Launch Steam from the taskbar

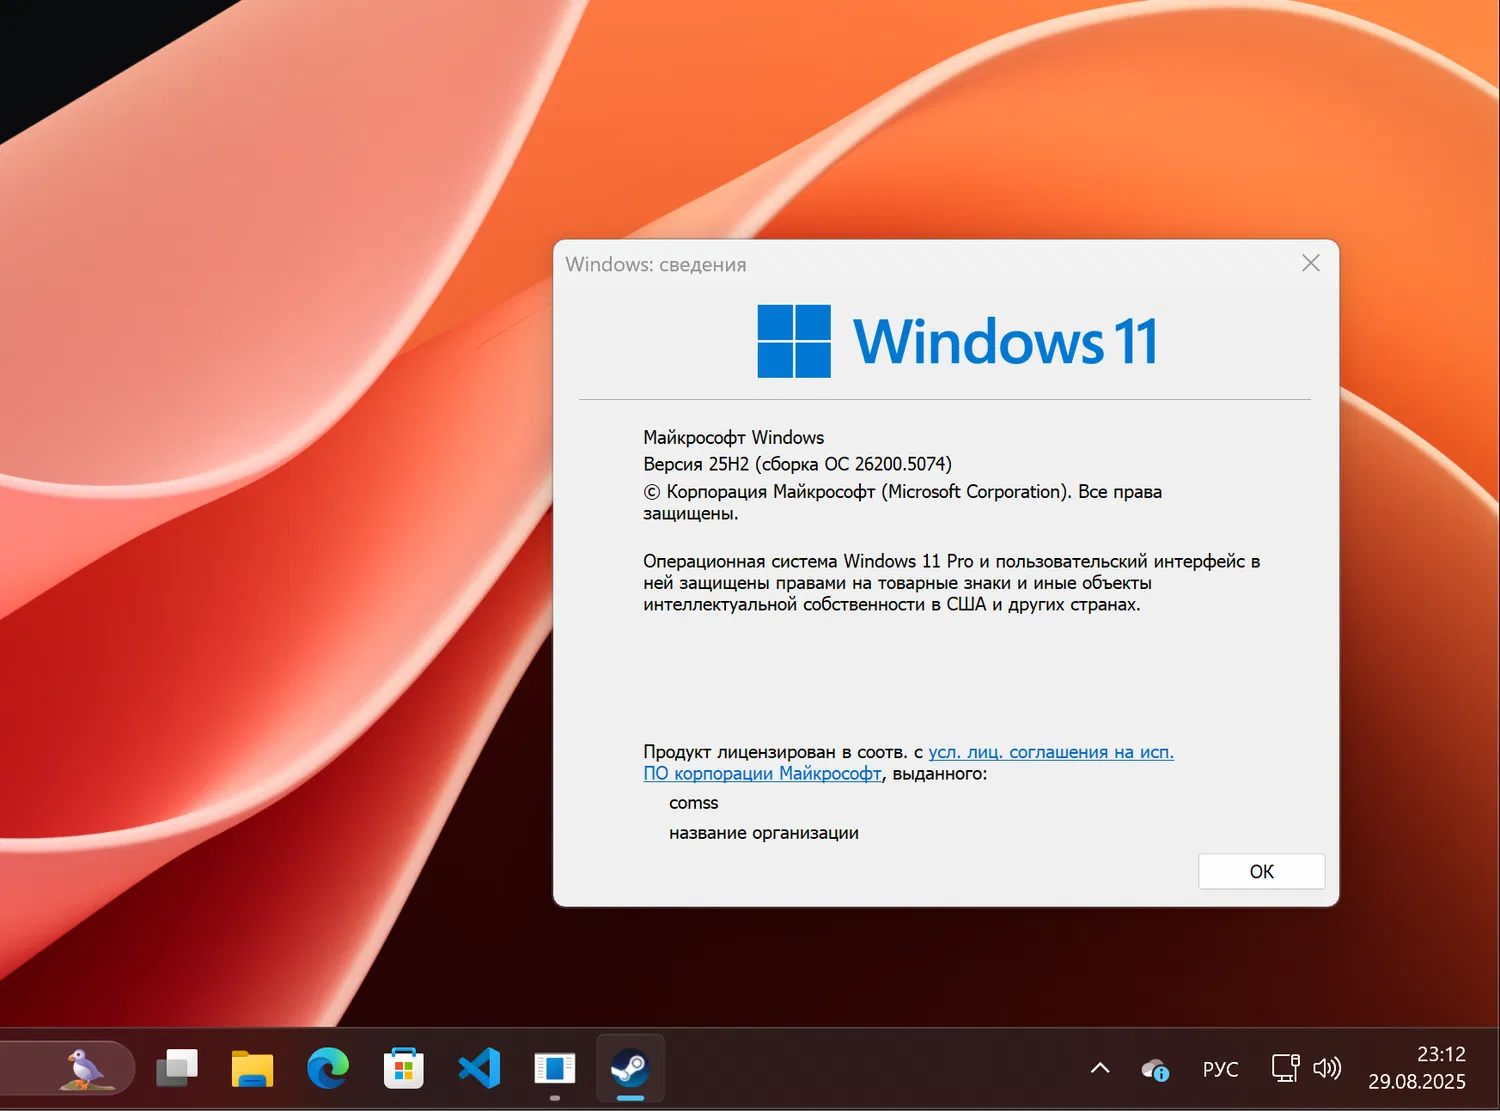pos(630,1068)
